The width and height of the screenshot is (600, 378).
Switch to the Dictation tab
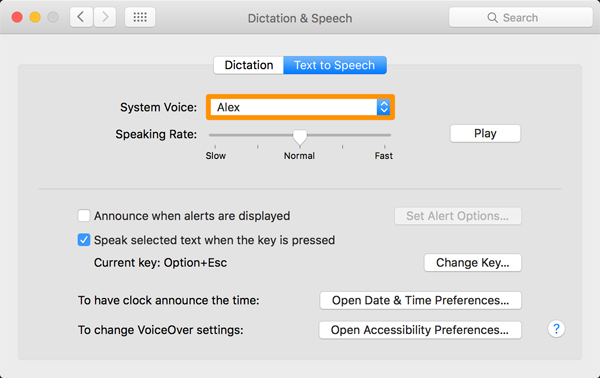click(x=249, y=65)
